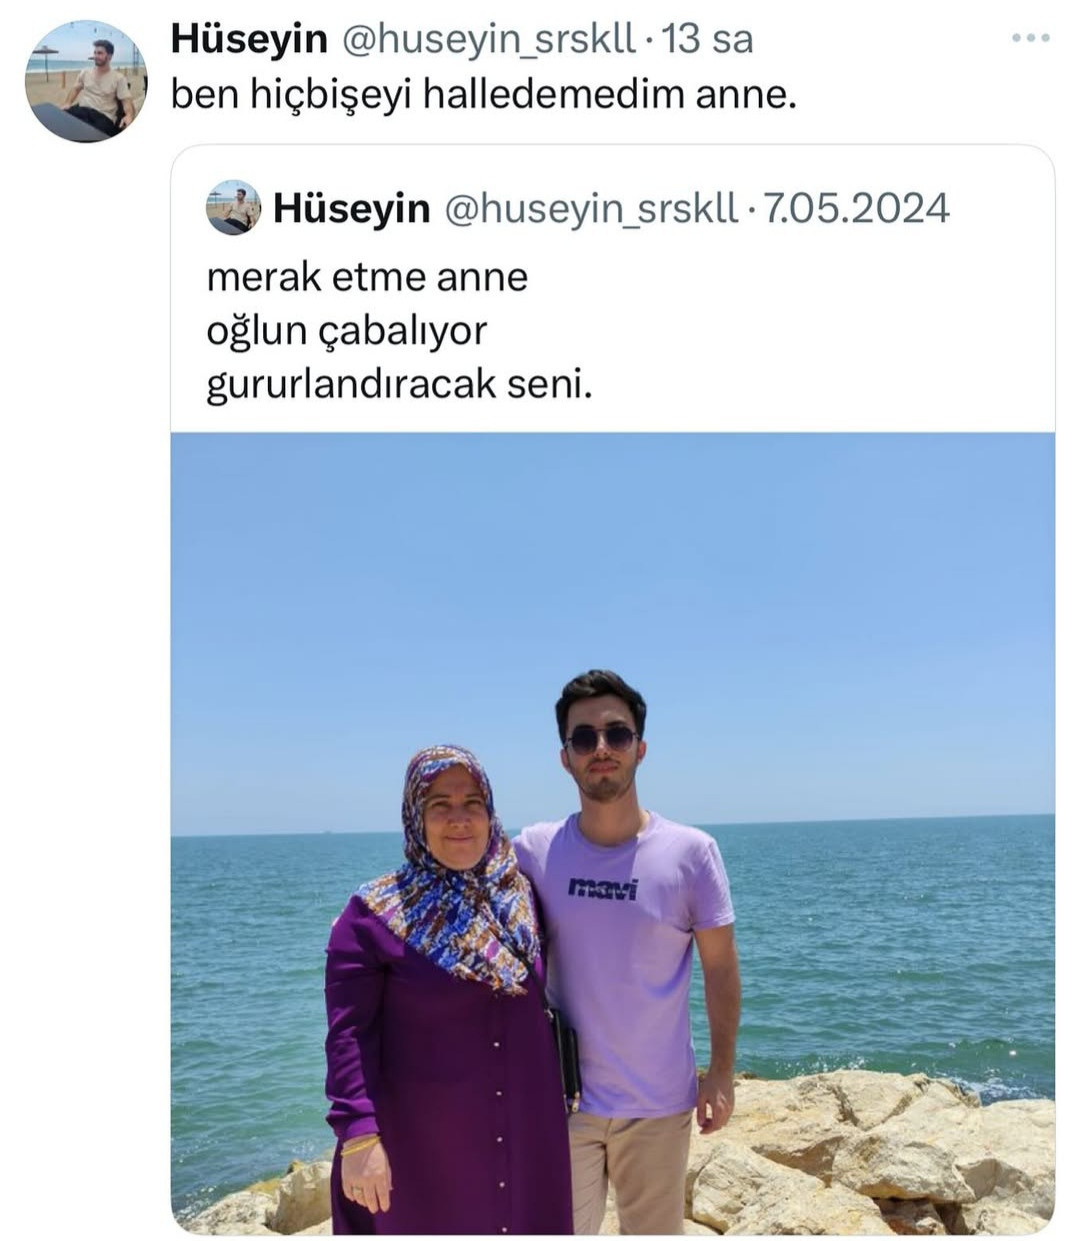
Task: Open Hüseyin's large profile avatar
Action: coord(86,82)
